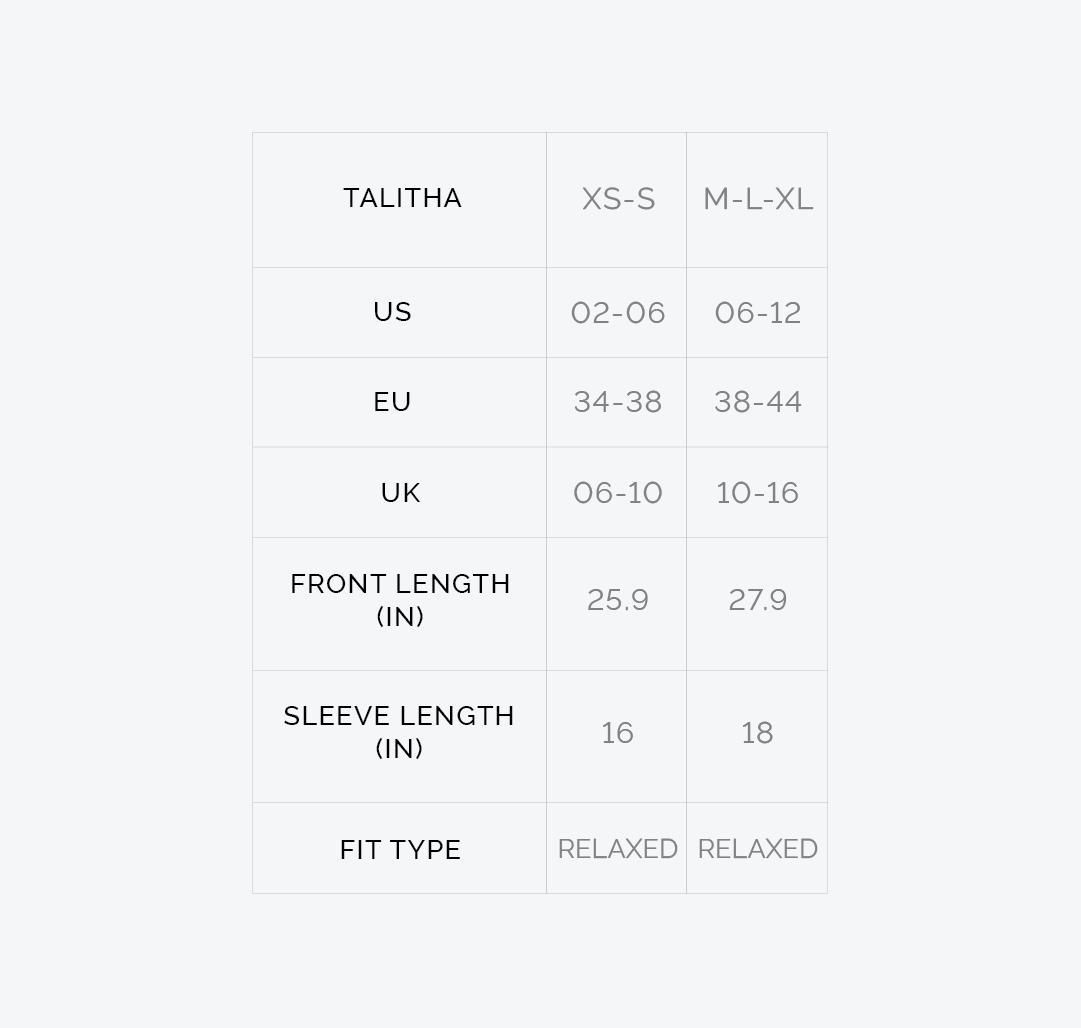Viewport: 1081px width, 1028px height.
Task: Click the UK row label
Action: coord(400,493)
